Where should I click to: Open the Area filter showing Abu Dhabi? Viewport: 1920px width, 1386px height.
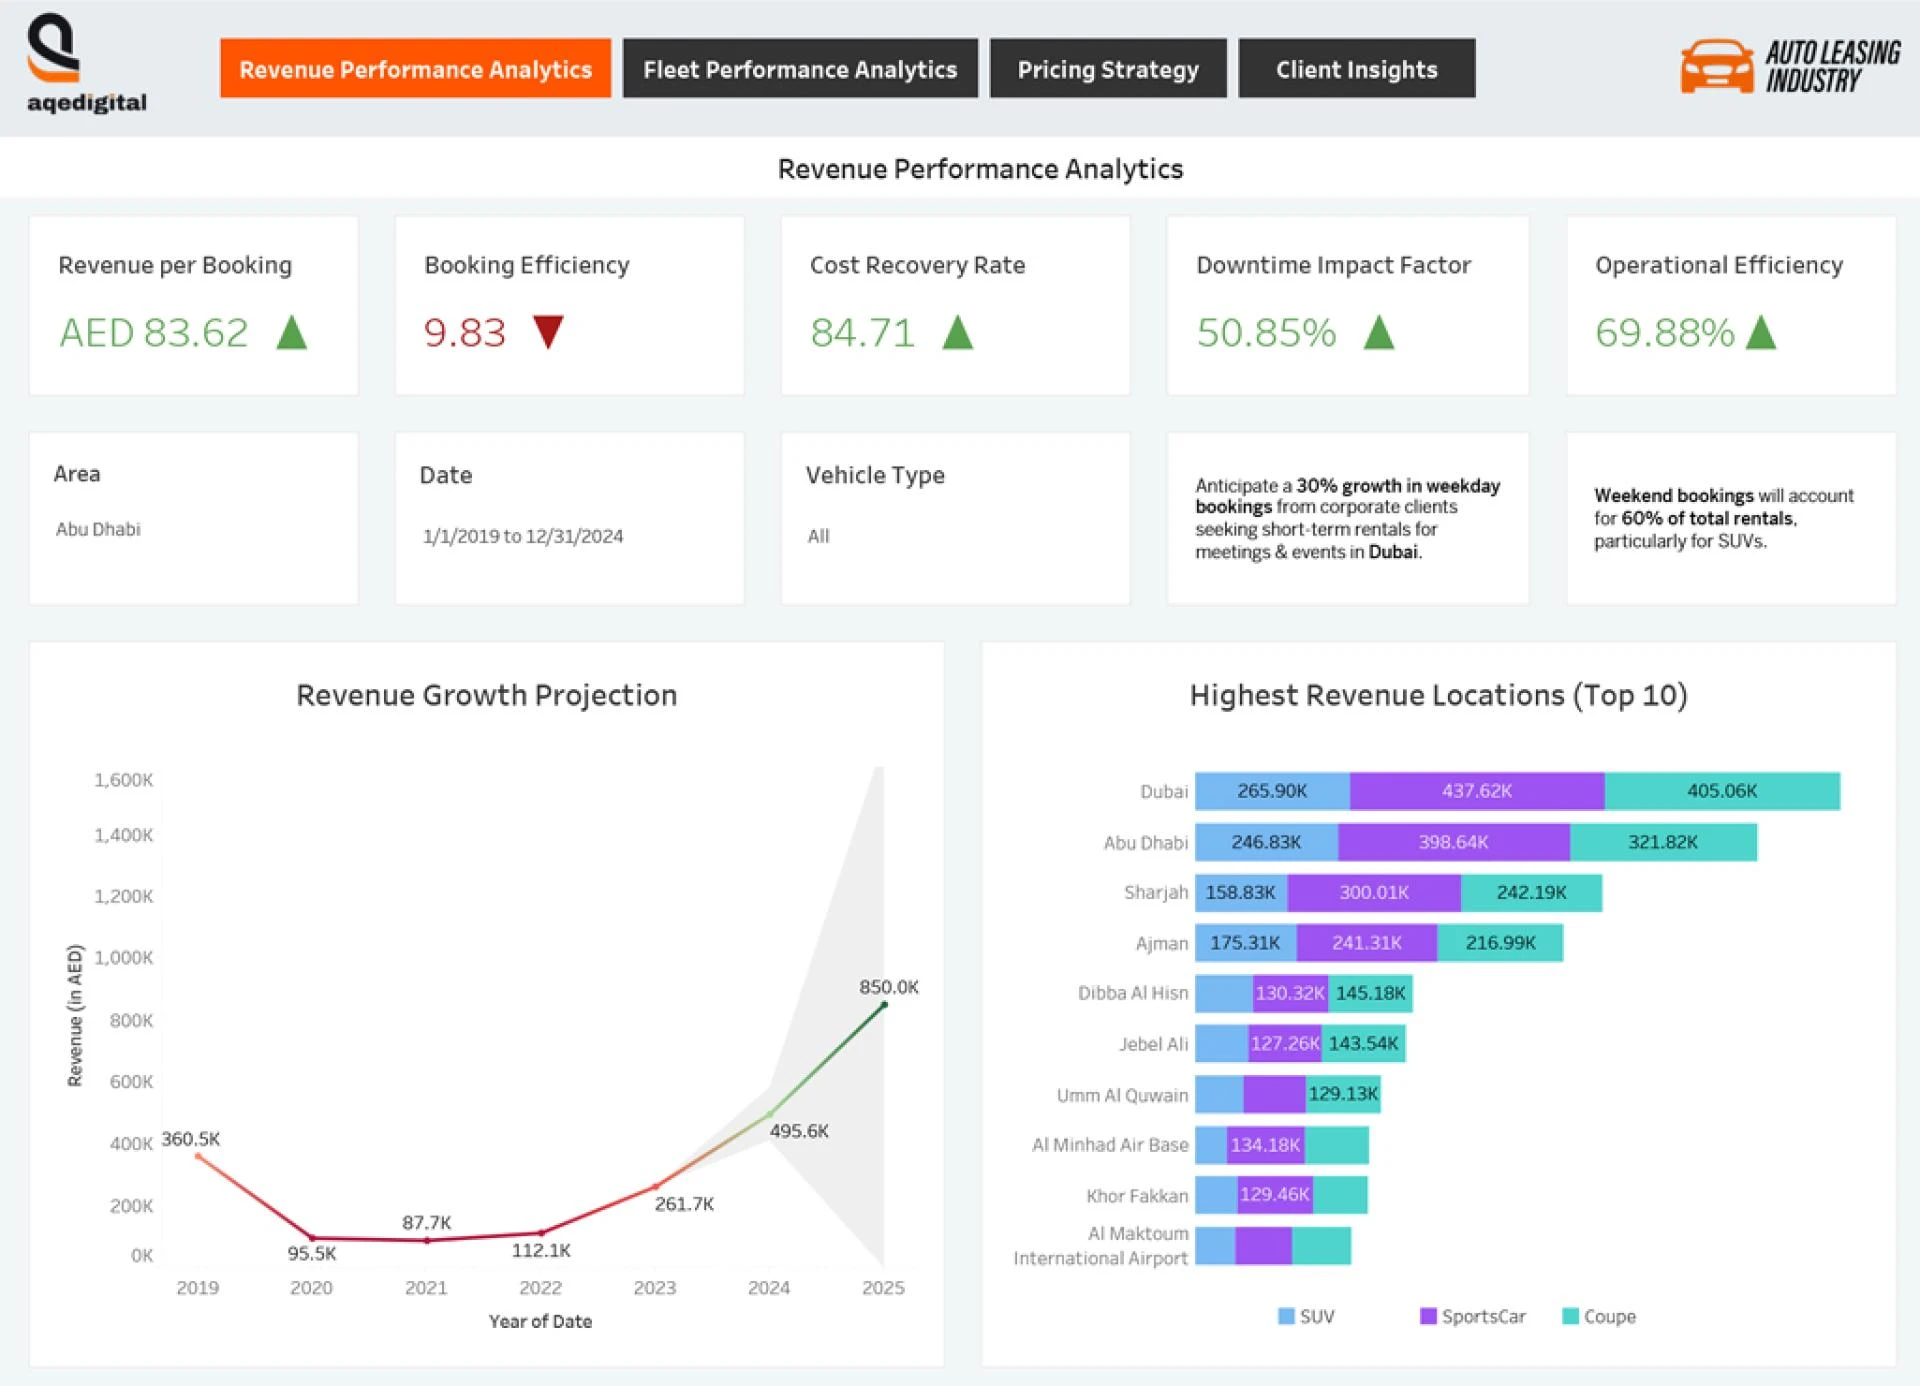98,529
